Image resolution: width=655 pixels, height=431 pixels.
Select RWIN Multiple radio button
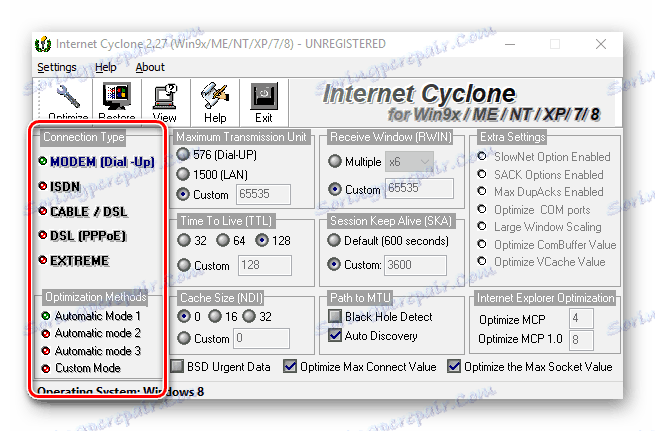335,161
